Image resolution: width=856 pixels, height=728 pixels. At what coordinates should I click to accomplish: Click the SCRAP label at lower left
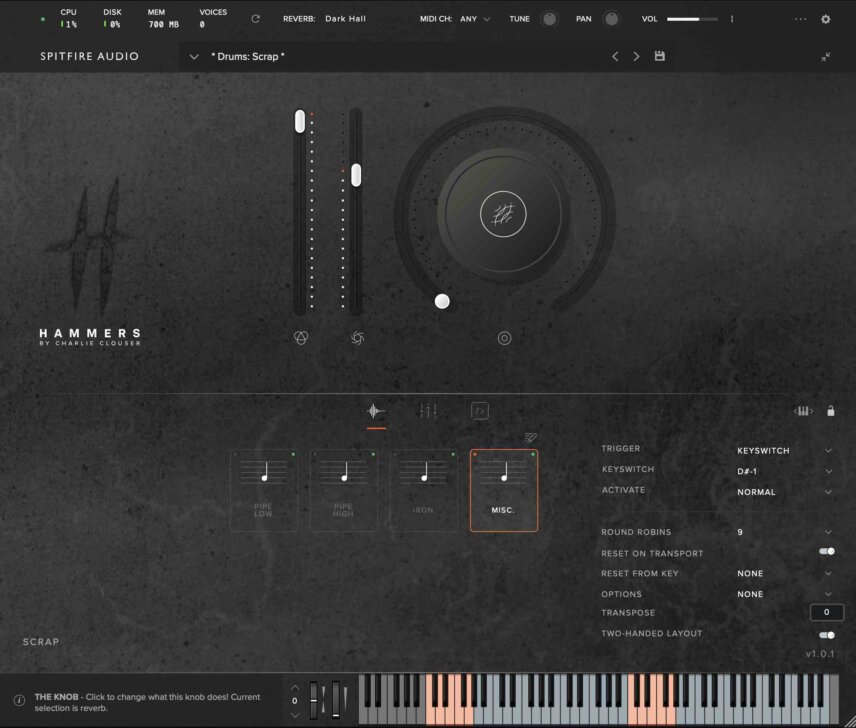[41, 642]
